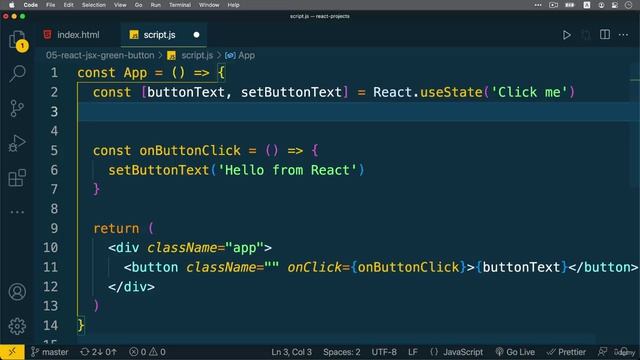The height and width of the screenshot is (360, 640).
Task: Show additional views ellipsis in activity bar
Action: click(x=17, y=212)
